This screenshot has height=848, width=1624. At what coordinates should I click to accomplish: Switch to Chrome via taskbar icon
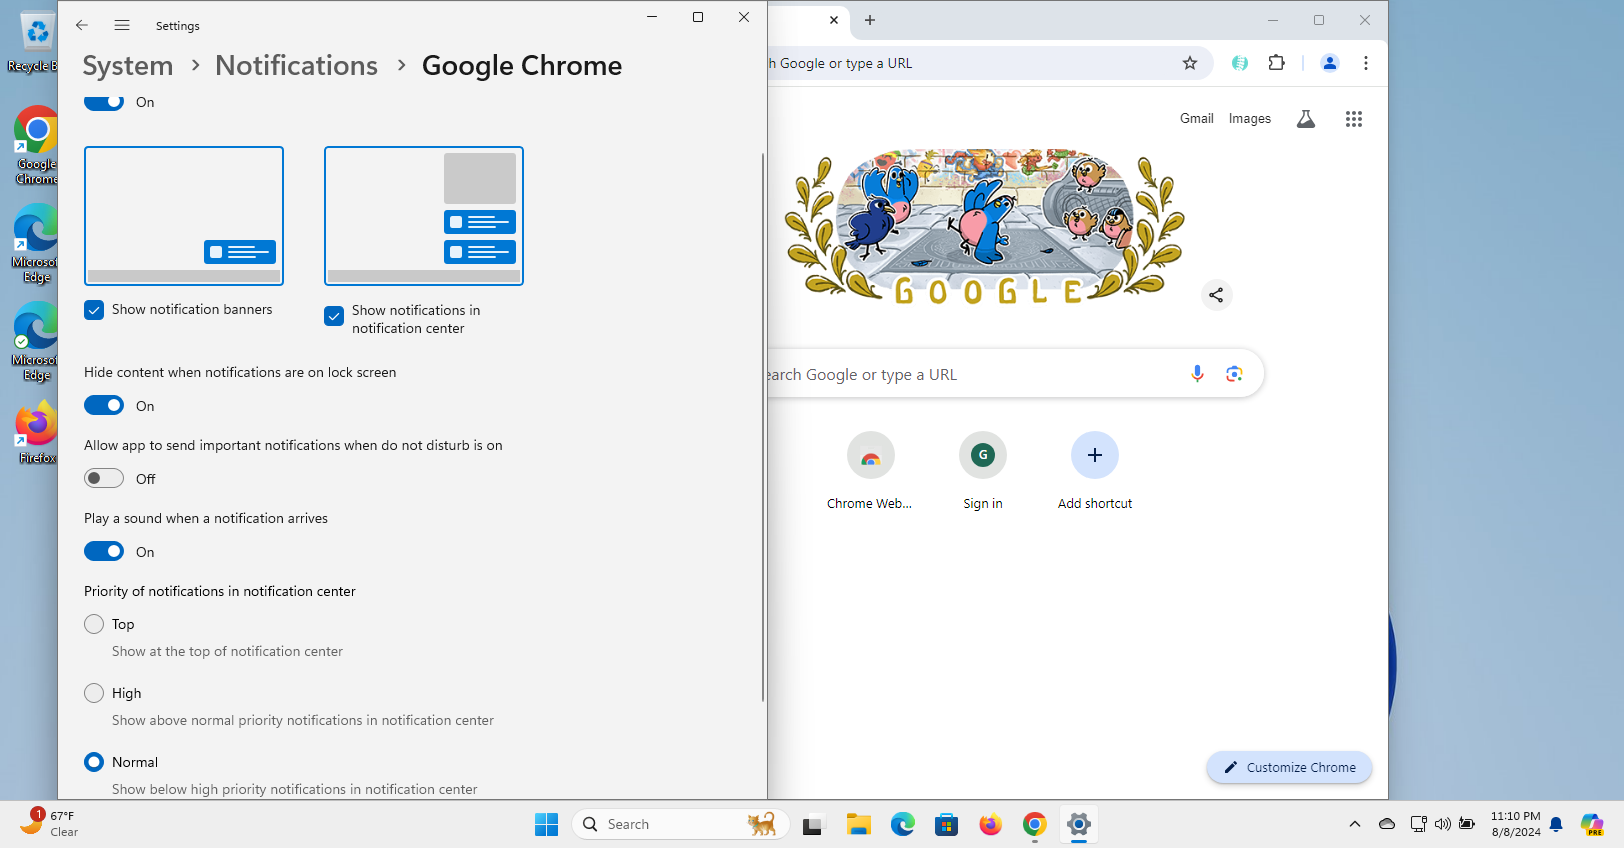coord(1035,824)
